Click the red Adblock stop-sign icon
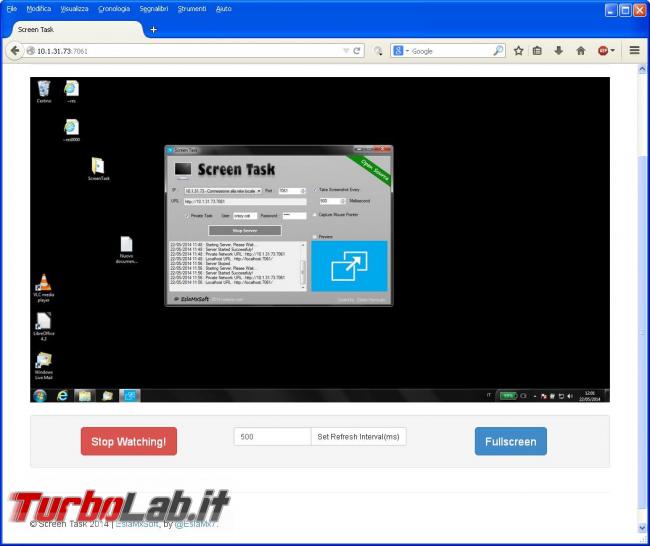Screen dimensions: 650x546 click(x=603, y=51)
